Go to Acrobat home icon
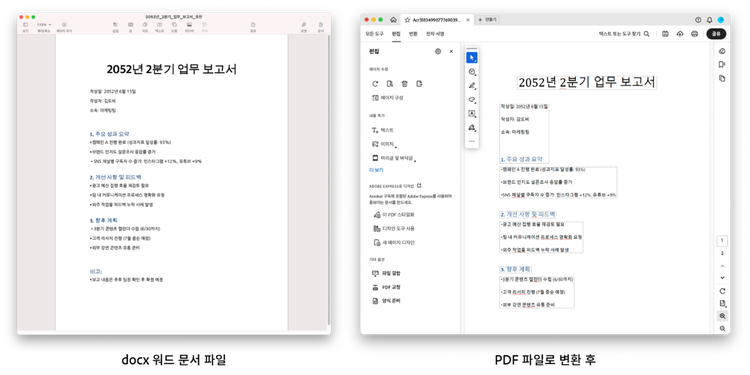This screenshot has width=750, height=375. pyautogui.click(x=393, y=20)
